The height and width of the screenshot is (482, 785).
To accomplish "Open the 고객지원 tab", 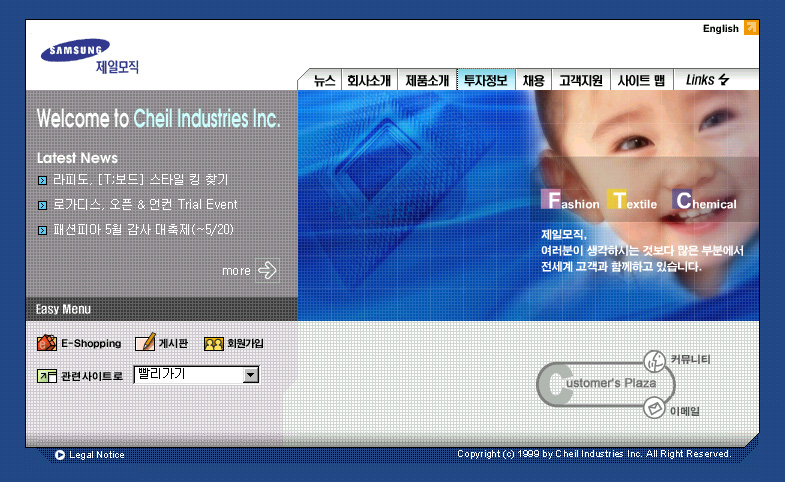I will click(x=581, y=80).
